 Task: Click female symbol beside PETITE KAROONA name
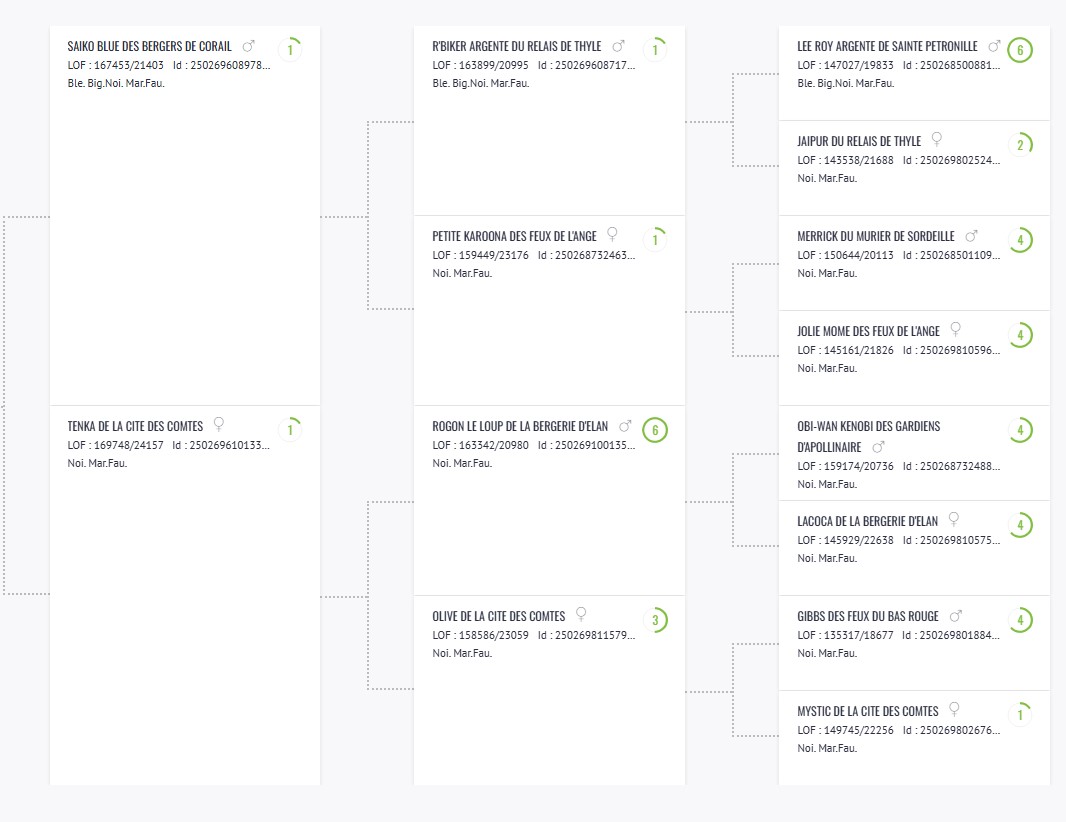[x=612, y=235]
